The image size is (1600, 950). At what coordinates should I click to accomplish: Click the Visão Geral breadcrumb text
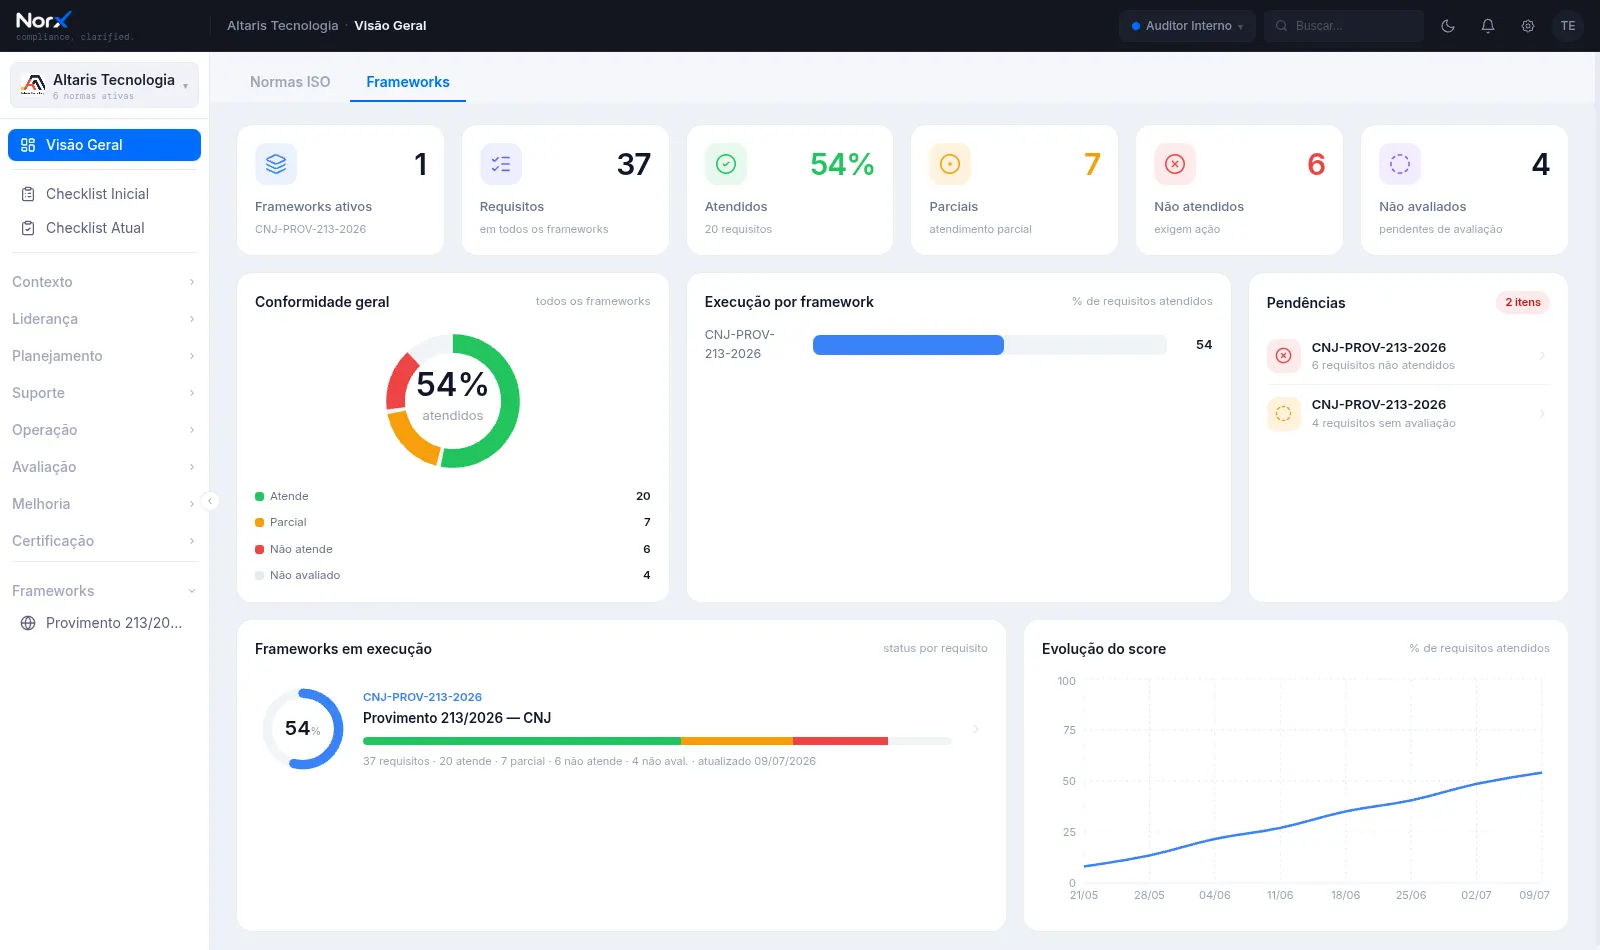(390, 26)
